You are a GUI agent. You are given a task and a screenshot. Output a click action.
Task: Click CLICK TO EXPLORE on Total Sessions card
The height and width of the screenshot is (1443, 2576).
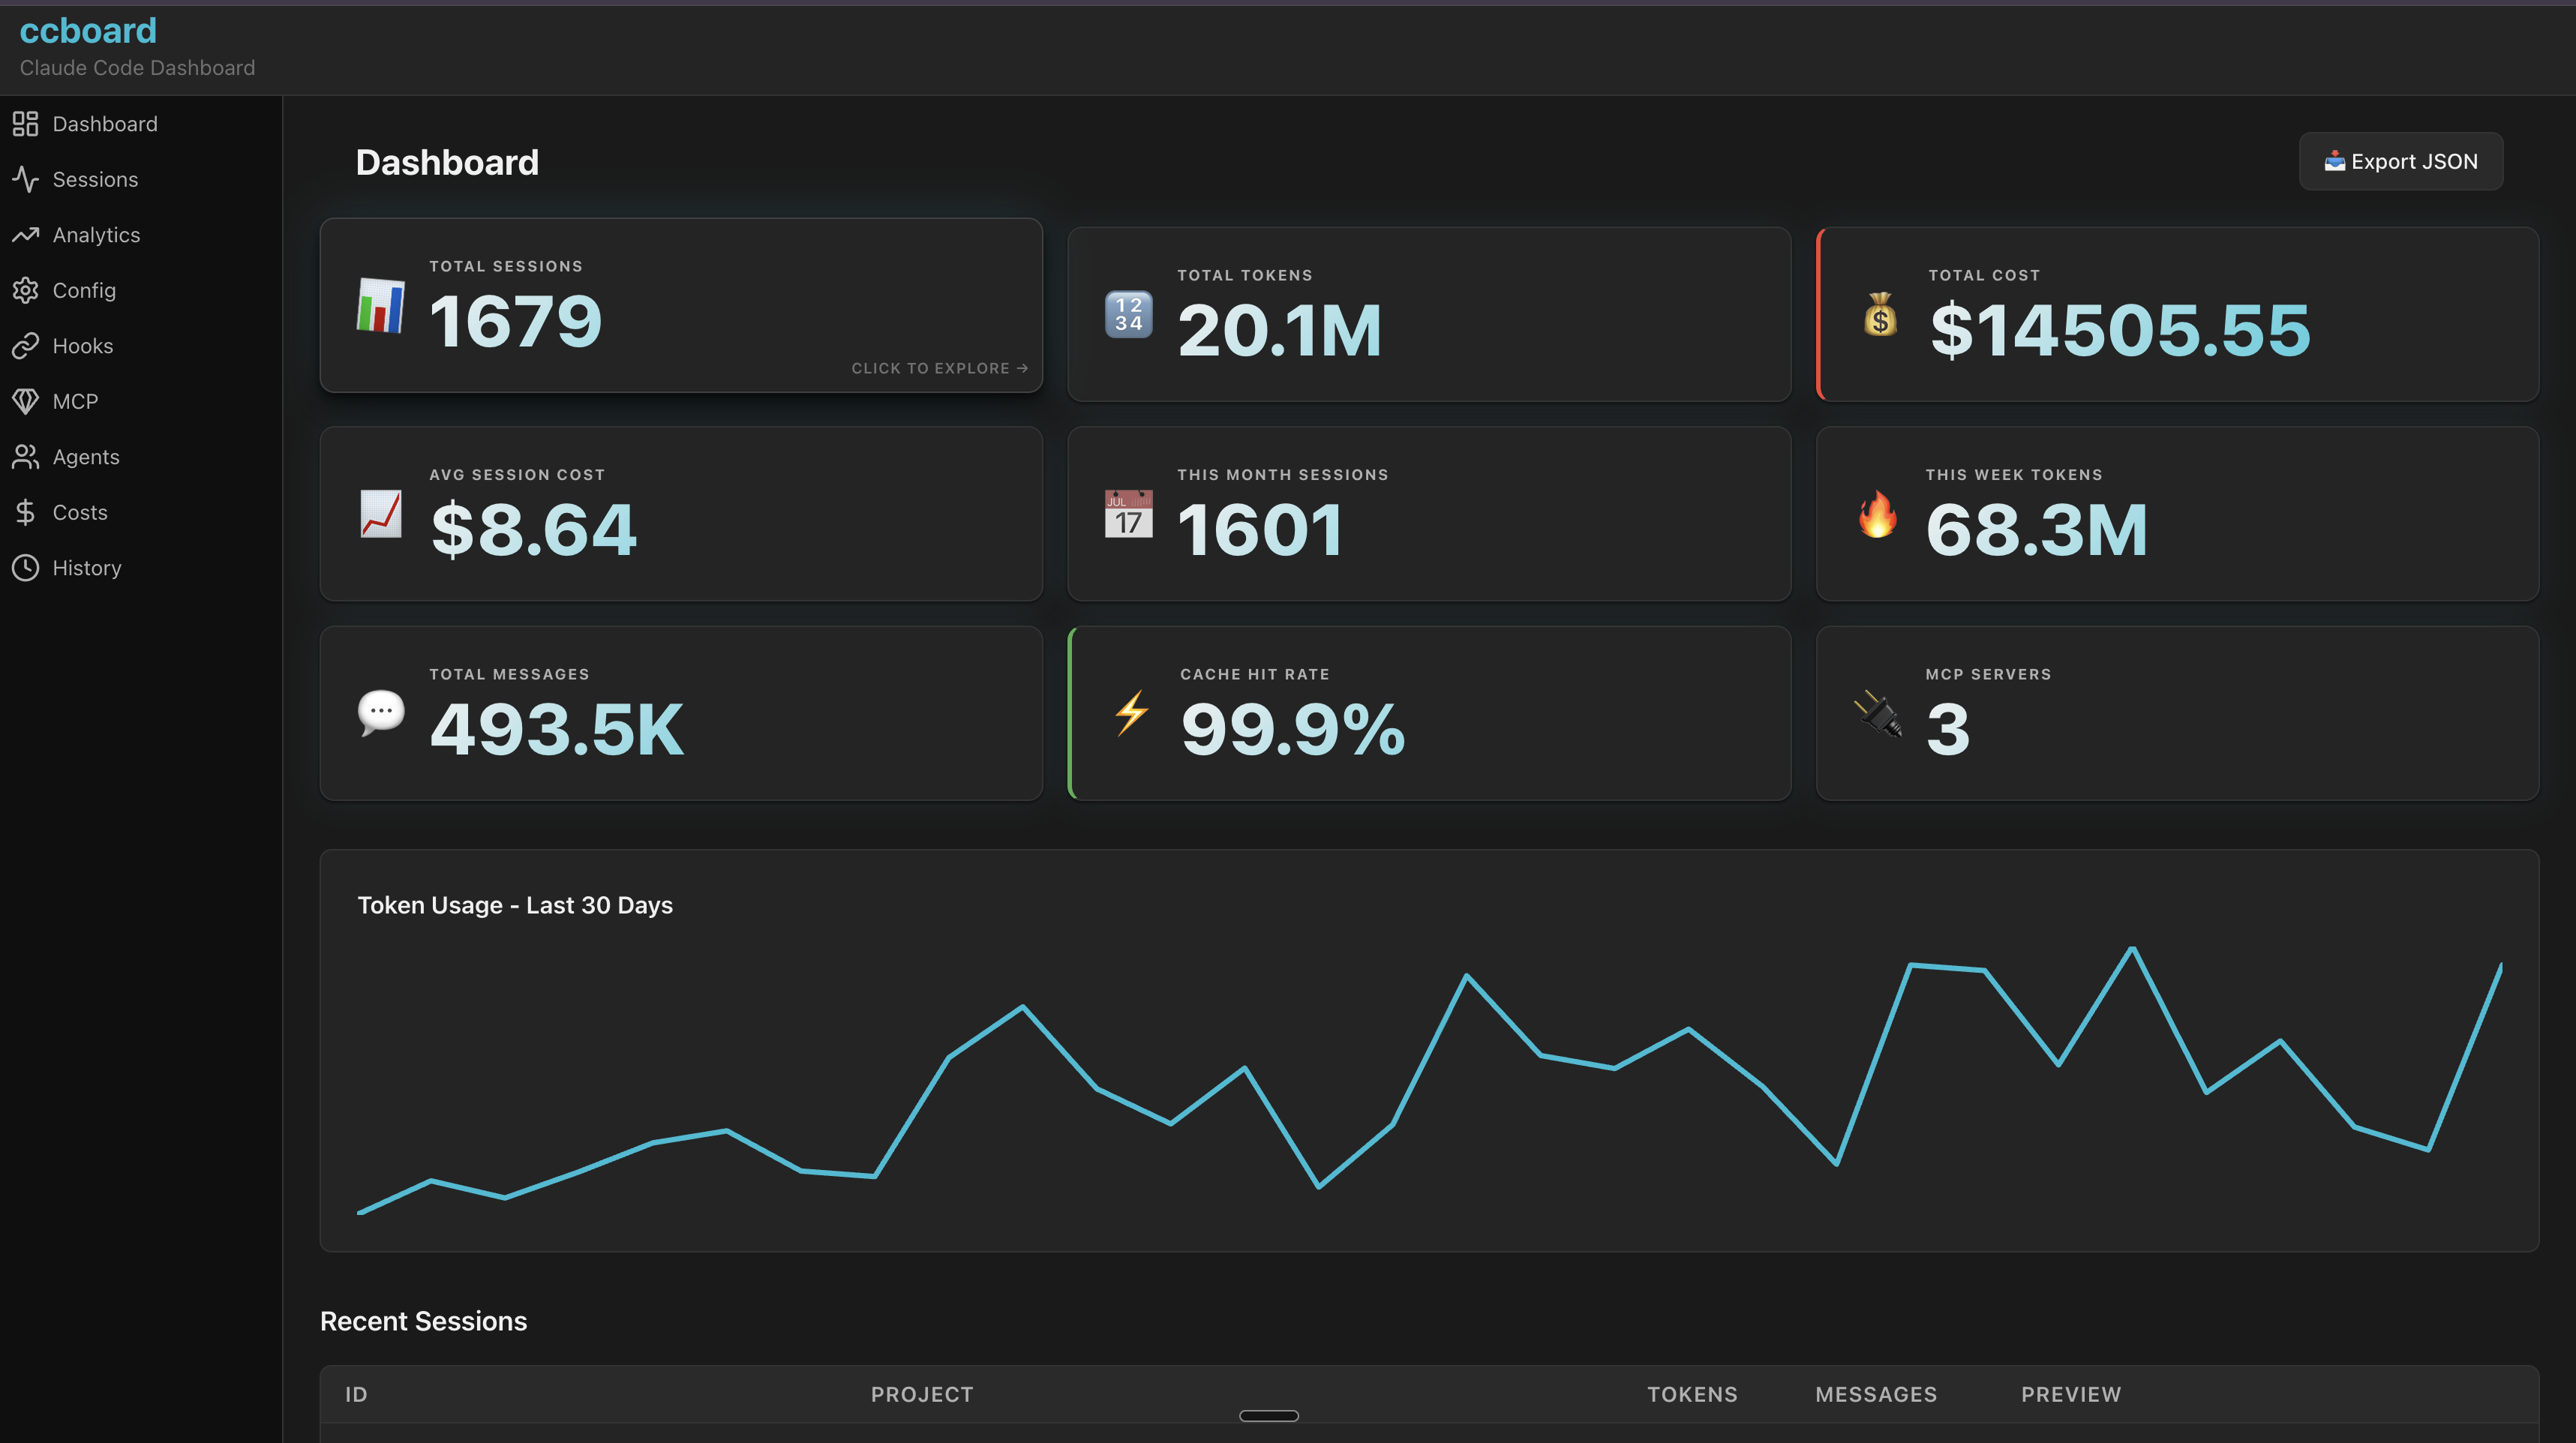point(938,368)
